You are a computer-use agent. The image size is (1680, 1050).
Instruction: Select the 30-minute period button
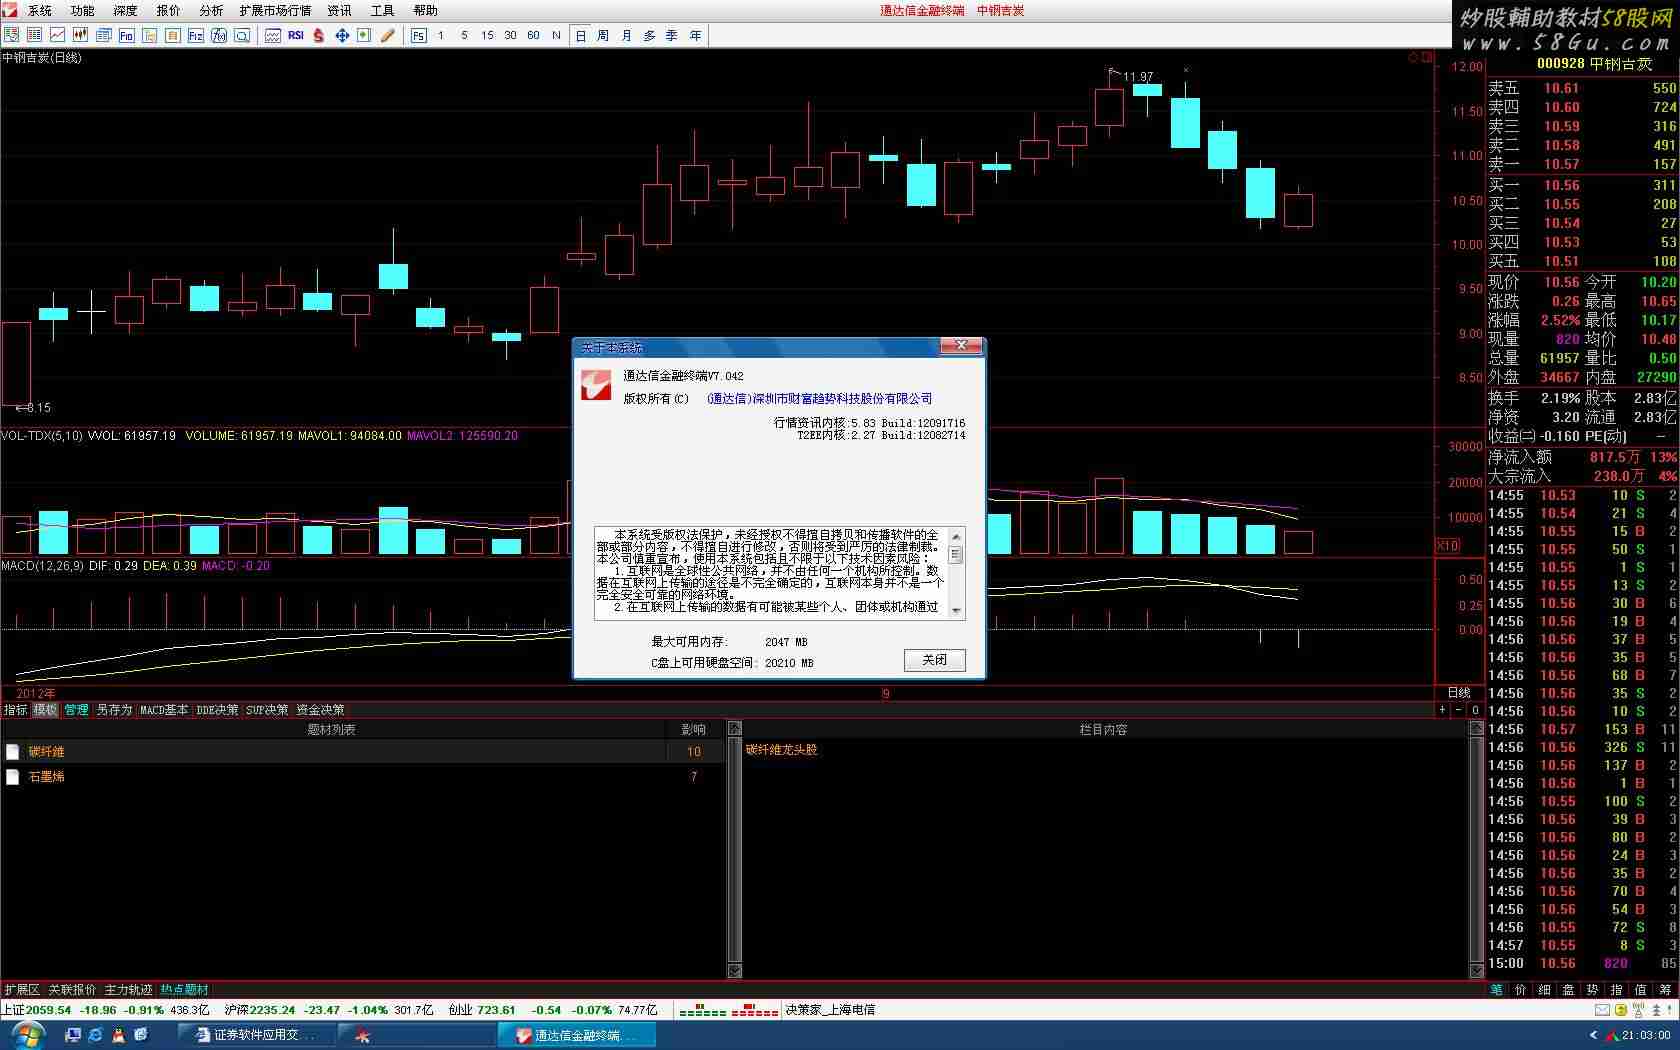click(x=510, y=35)
